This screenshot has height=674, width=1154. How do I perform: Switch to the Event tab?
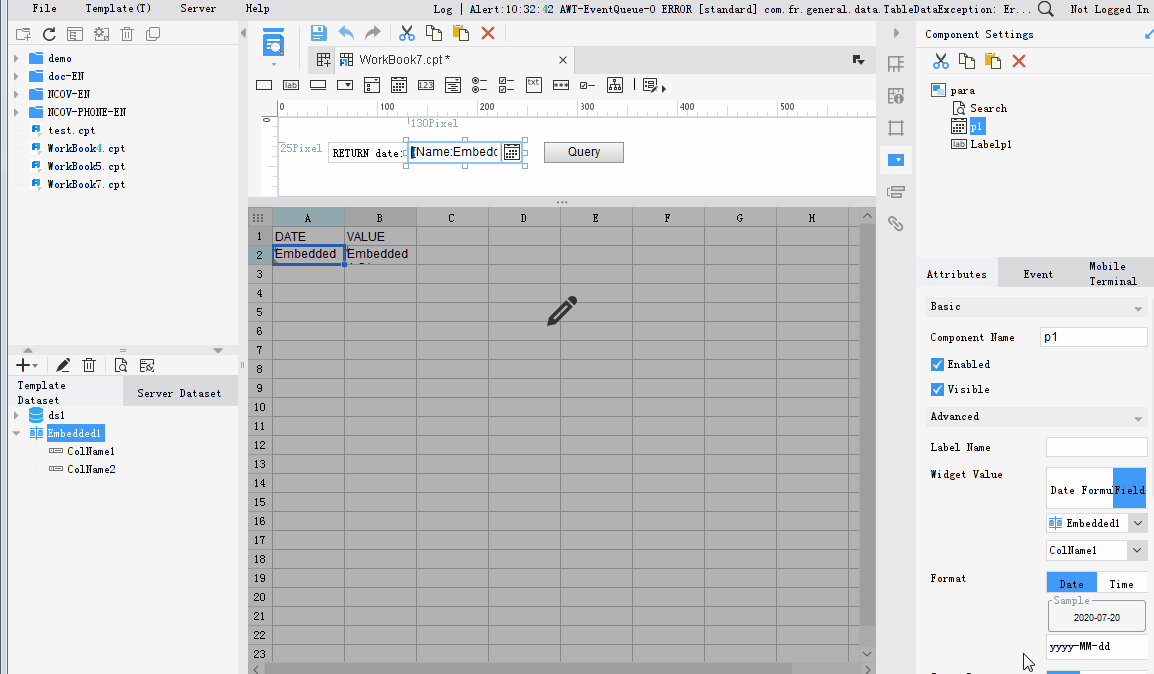(1038, 274)
